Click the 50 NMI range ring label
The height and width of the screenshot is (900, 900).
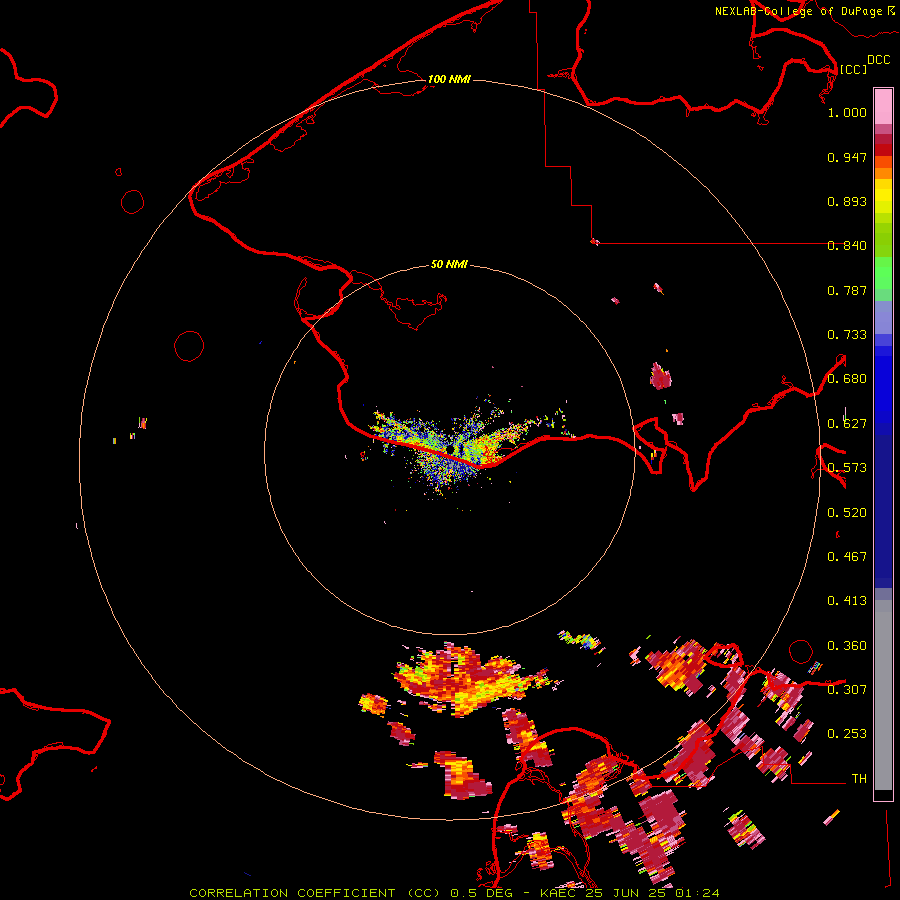(449, 264)
